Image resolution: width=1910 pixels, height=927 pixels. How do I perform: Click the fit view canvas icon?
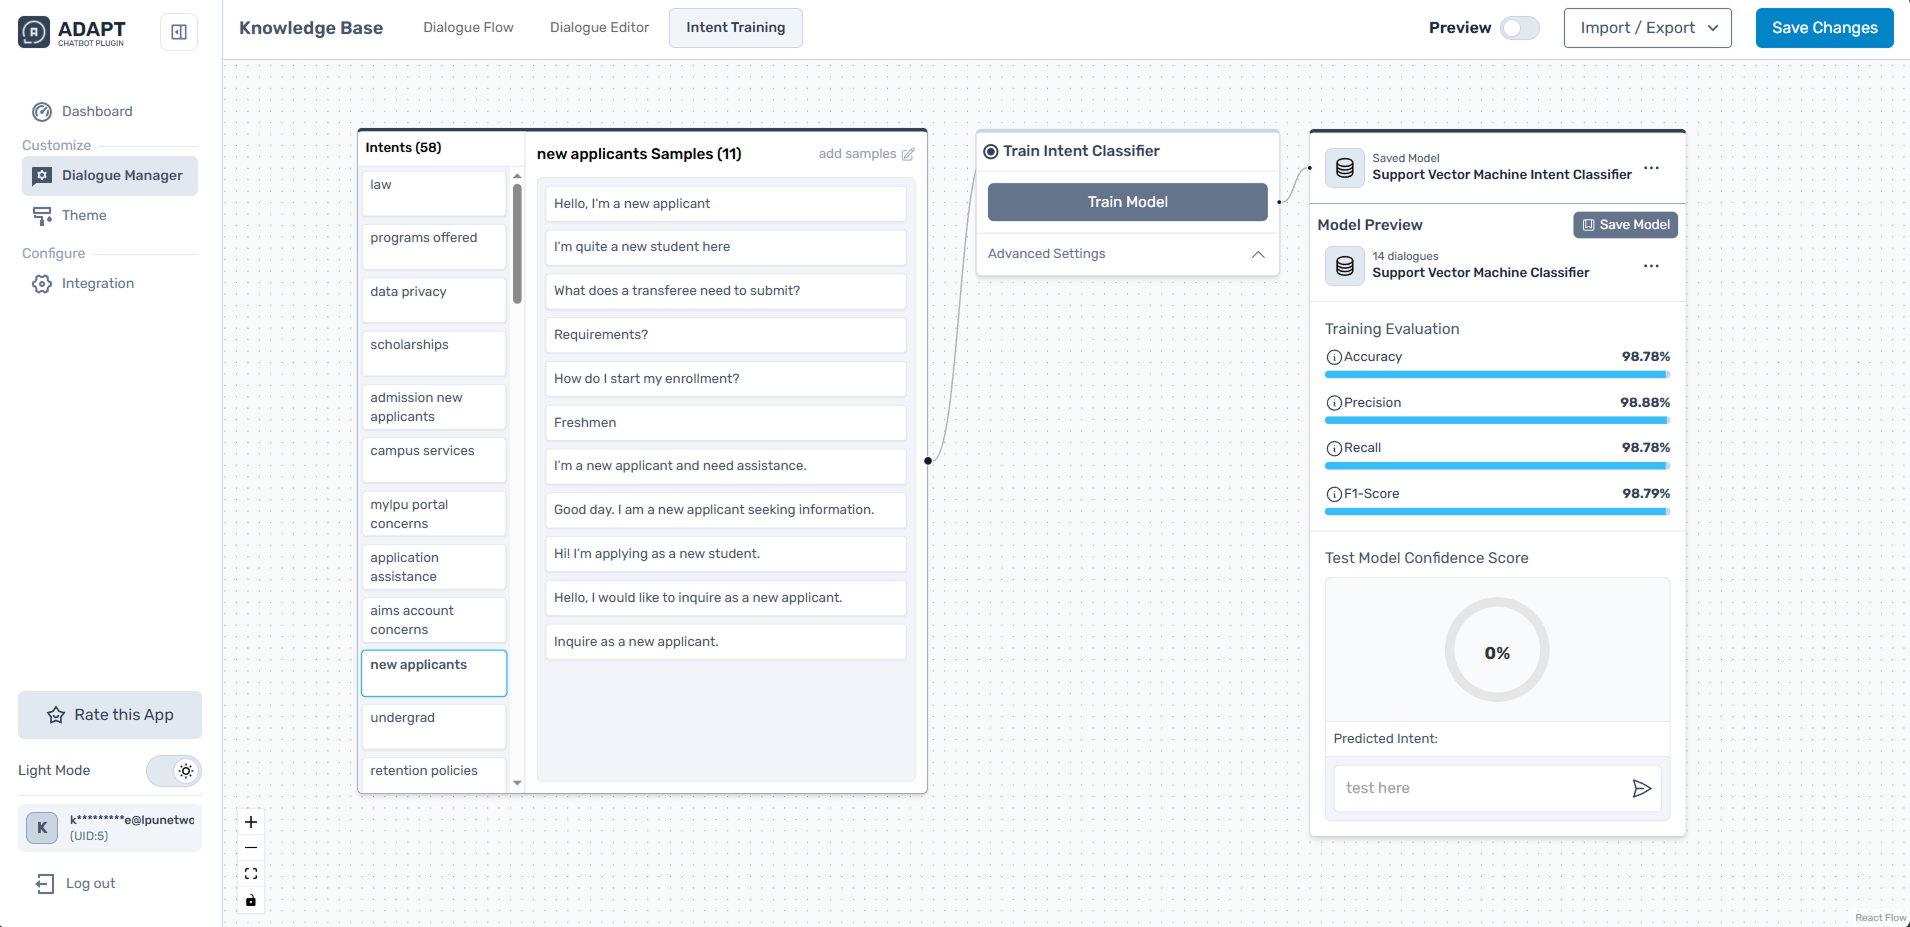[251, 874]
